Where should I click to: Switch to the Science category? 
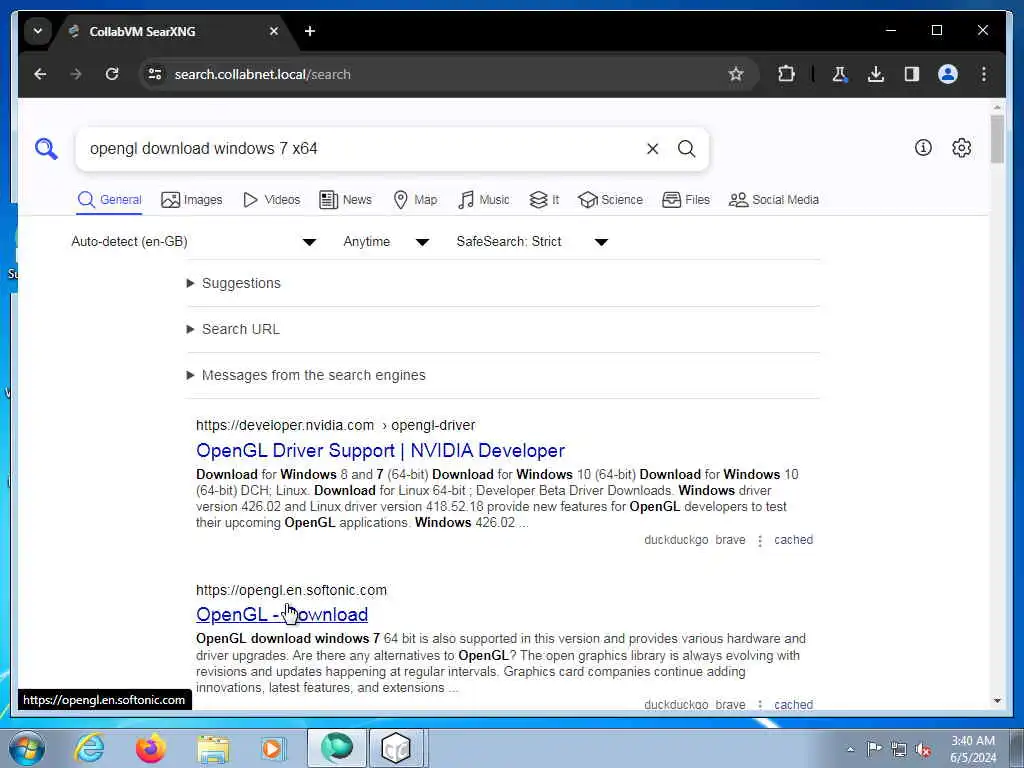point(611,200)
